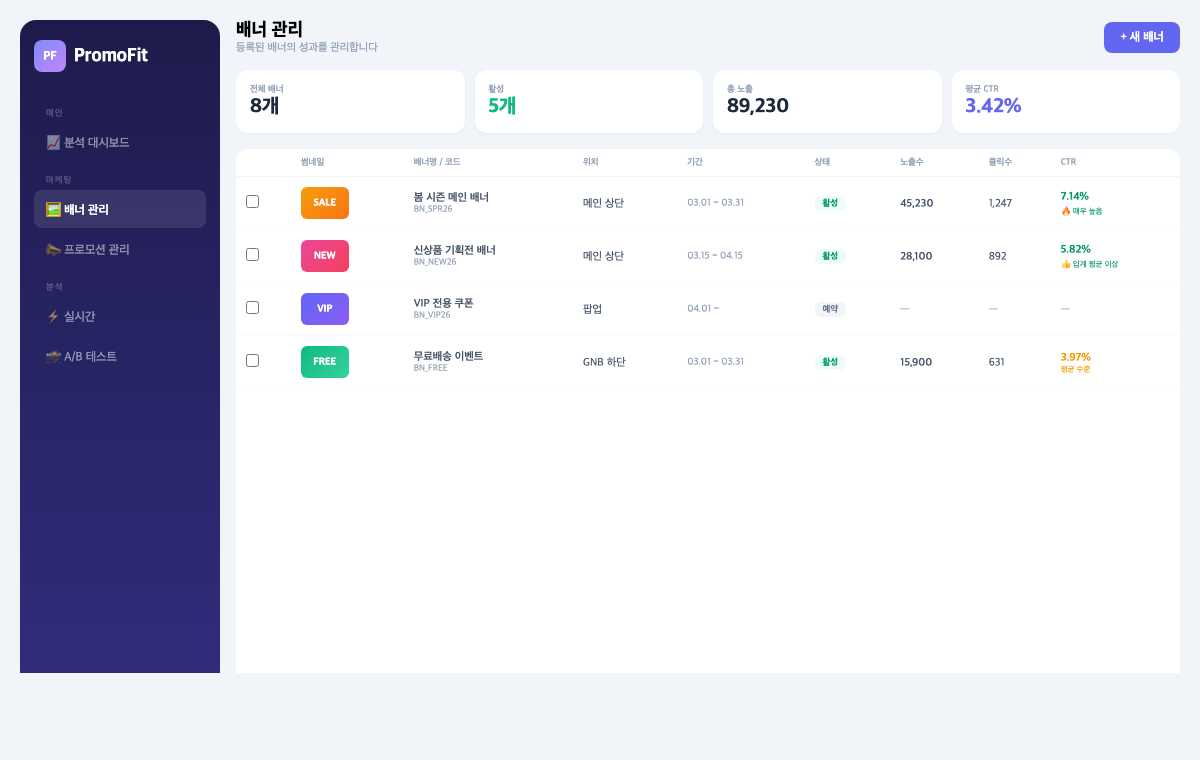Click the 무료배송 이벤트 name
This screenshot has width=1200, height=760.
(x=448, y=356)
